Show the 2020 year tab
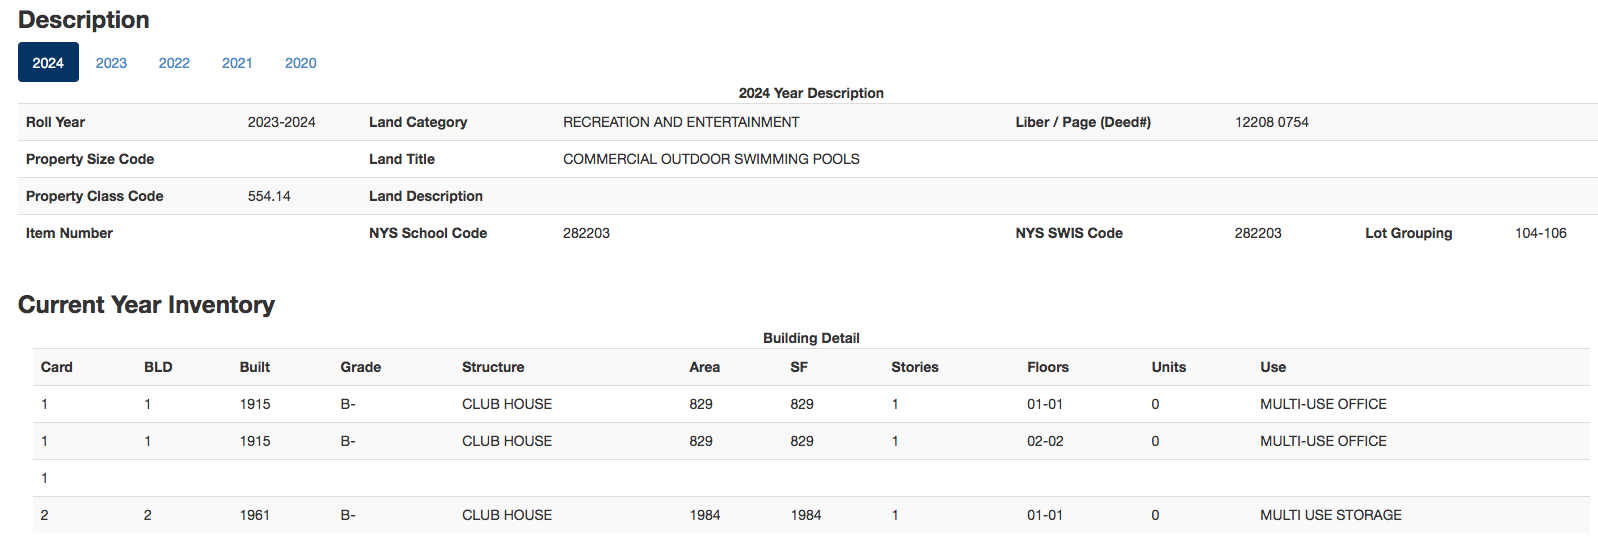1598x538 pixels. [300, 63]
